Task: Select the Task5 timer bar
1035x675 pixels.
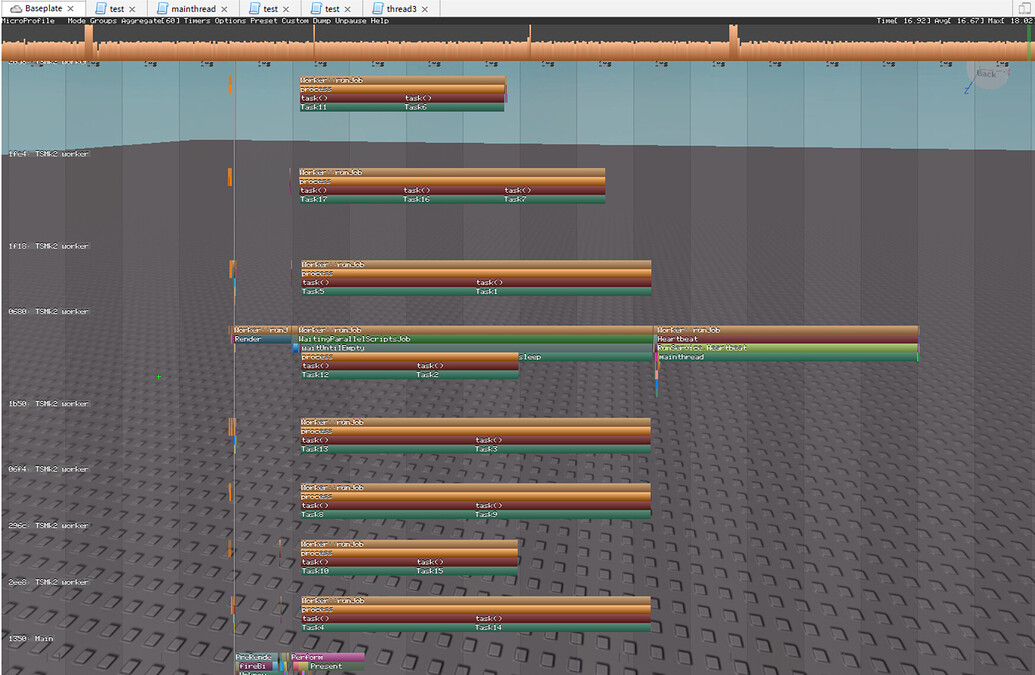Action: (388, 291)
